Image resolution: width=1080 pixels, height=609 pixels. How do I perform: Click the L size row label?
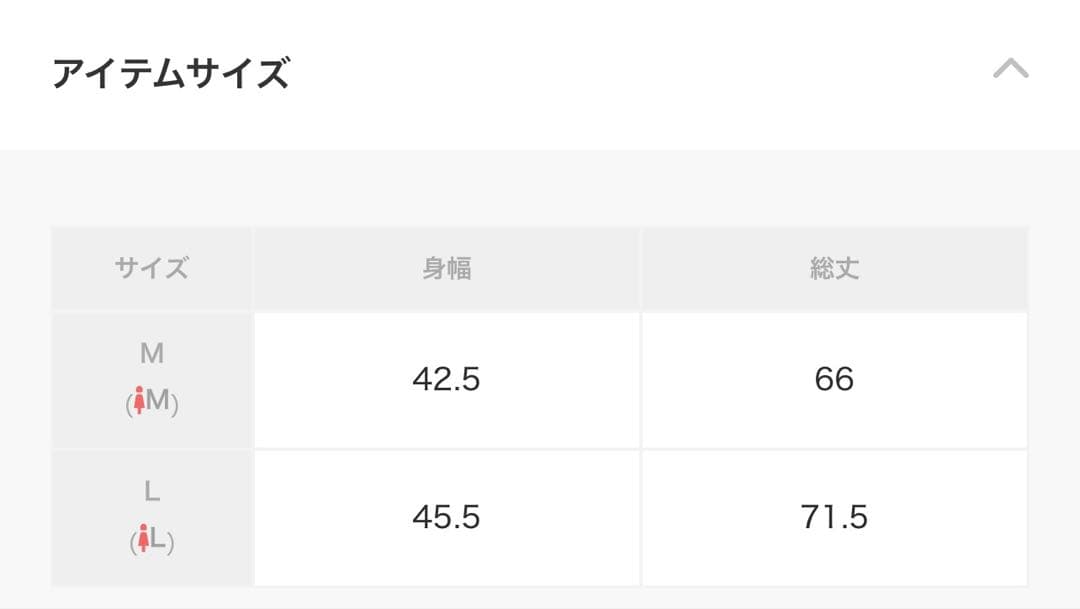coord(152,517)
